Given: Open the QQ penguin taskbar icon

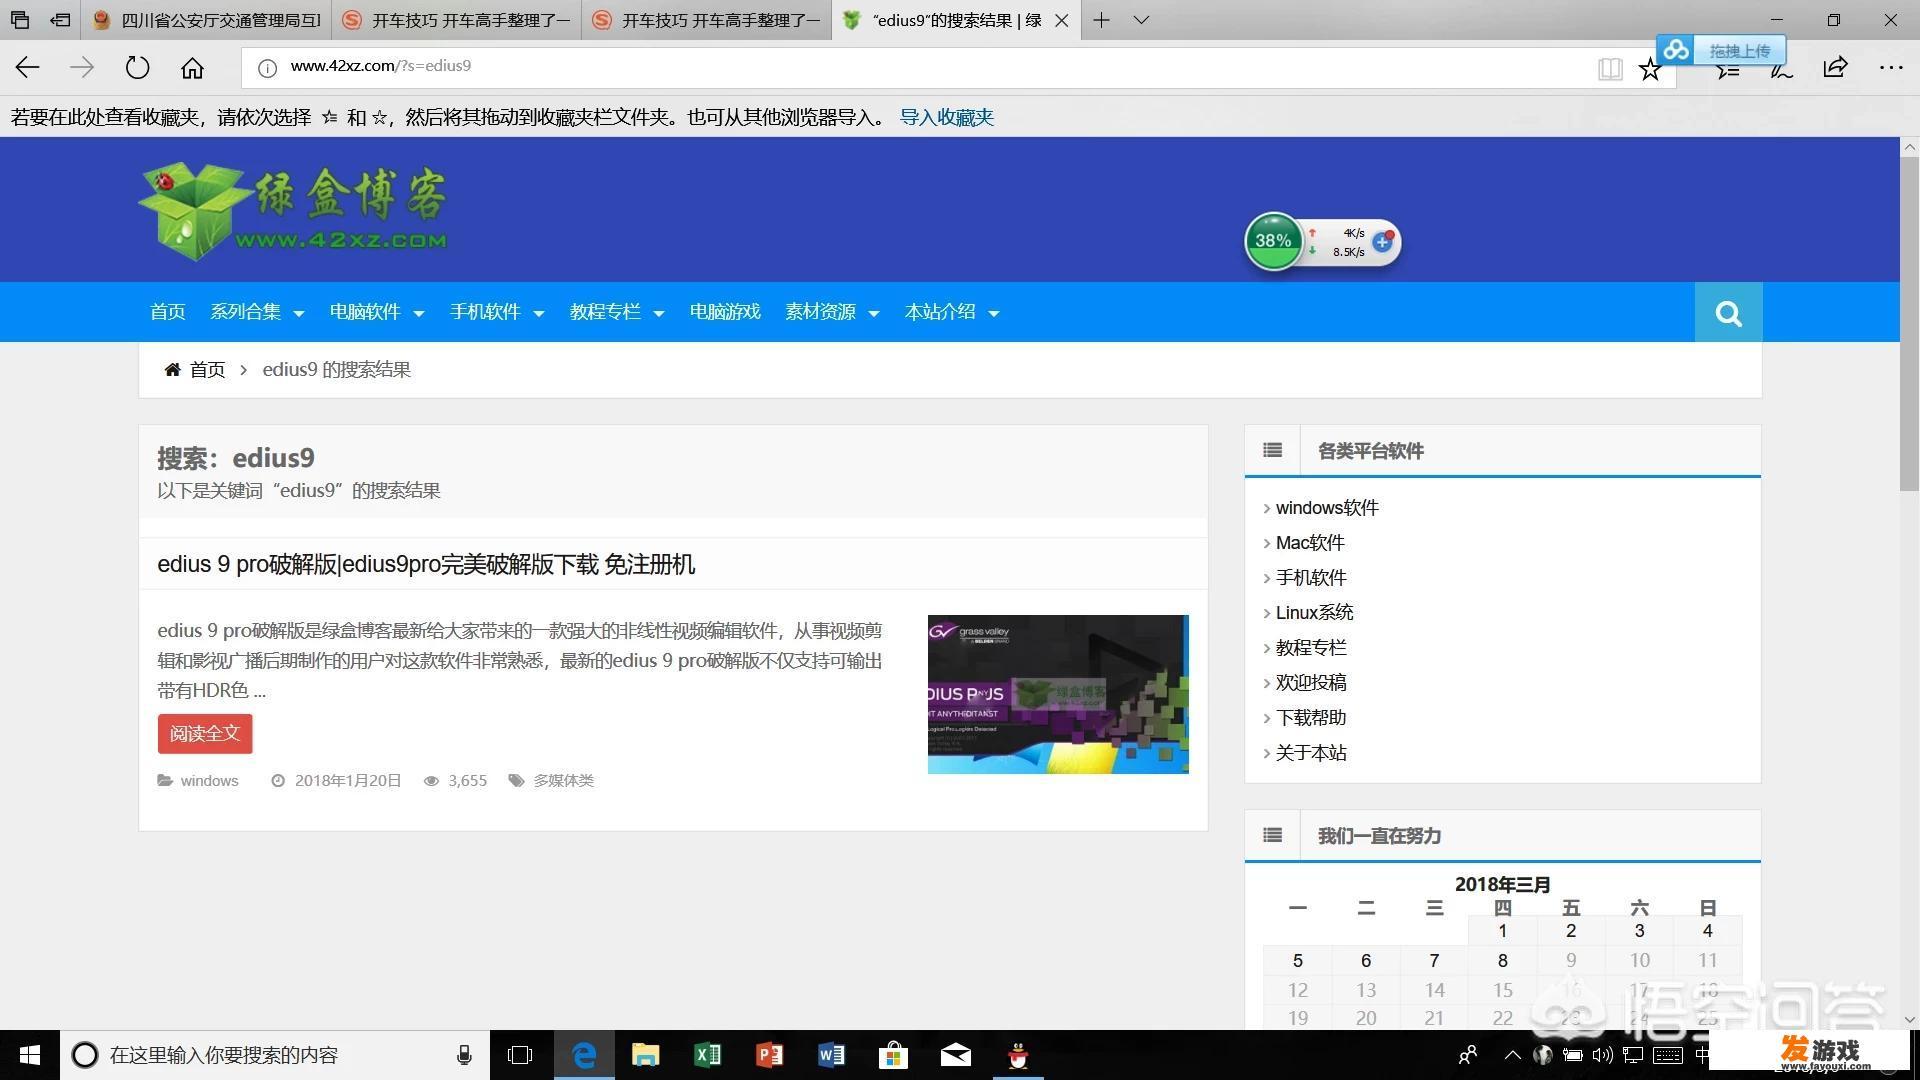Looking at the screenshot, I should (x=1018, y=1055).
